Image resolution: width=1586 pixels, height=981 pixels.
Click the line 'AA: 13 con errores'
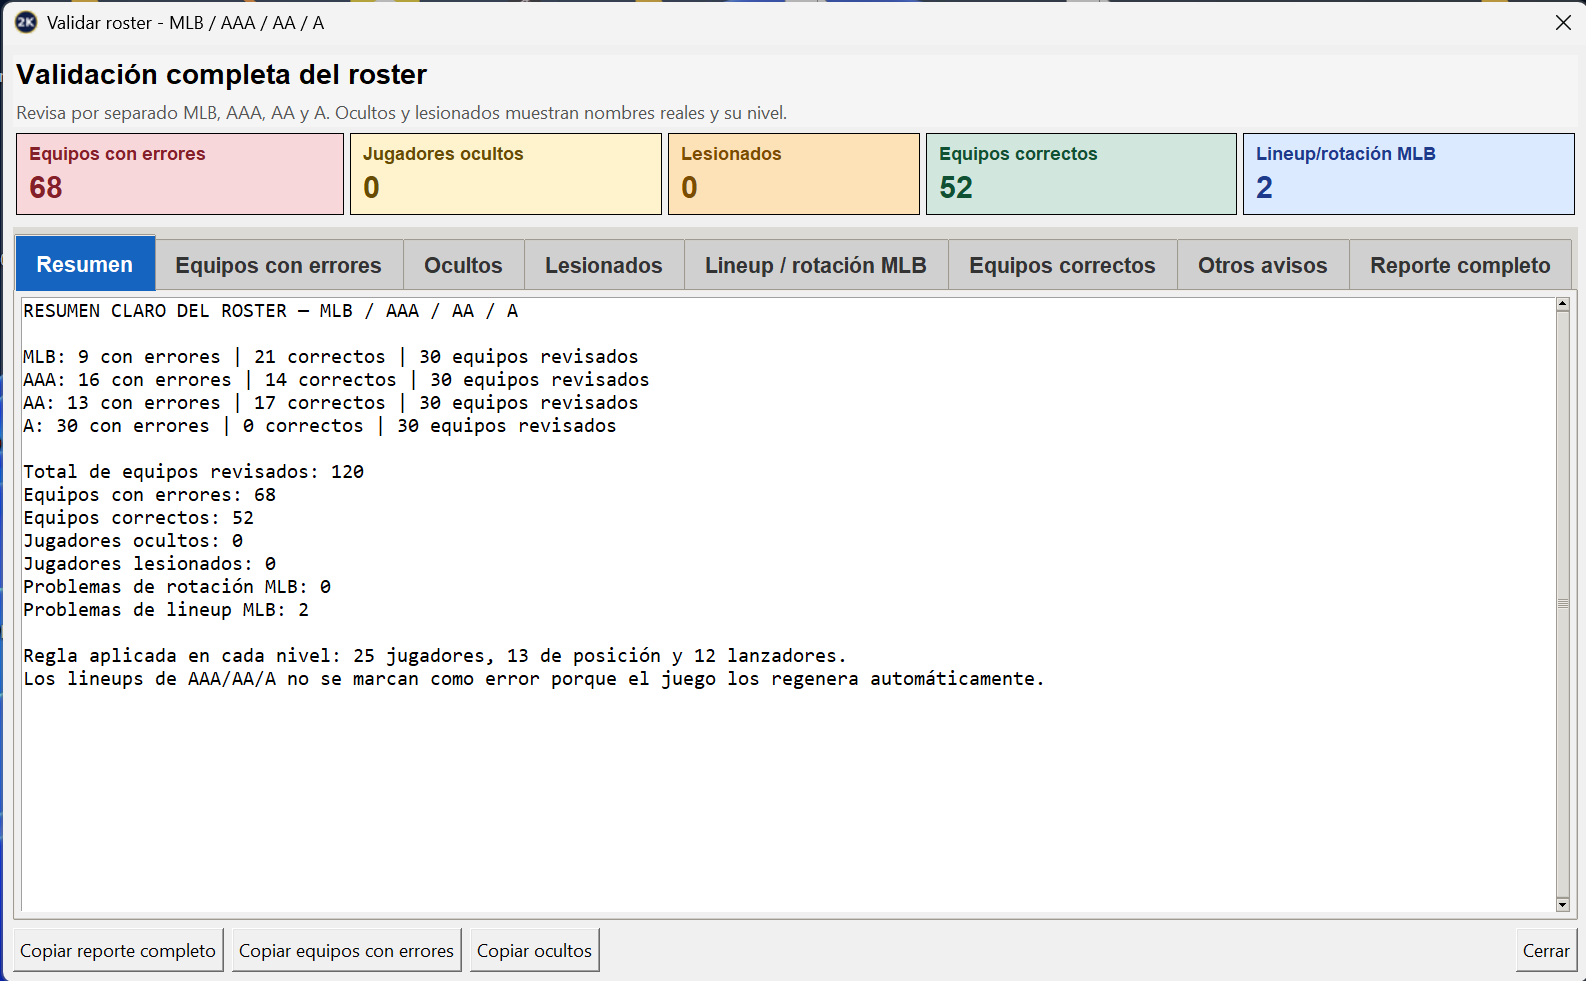pyautogui.click(x=331, y=402)
